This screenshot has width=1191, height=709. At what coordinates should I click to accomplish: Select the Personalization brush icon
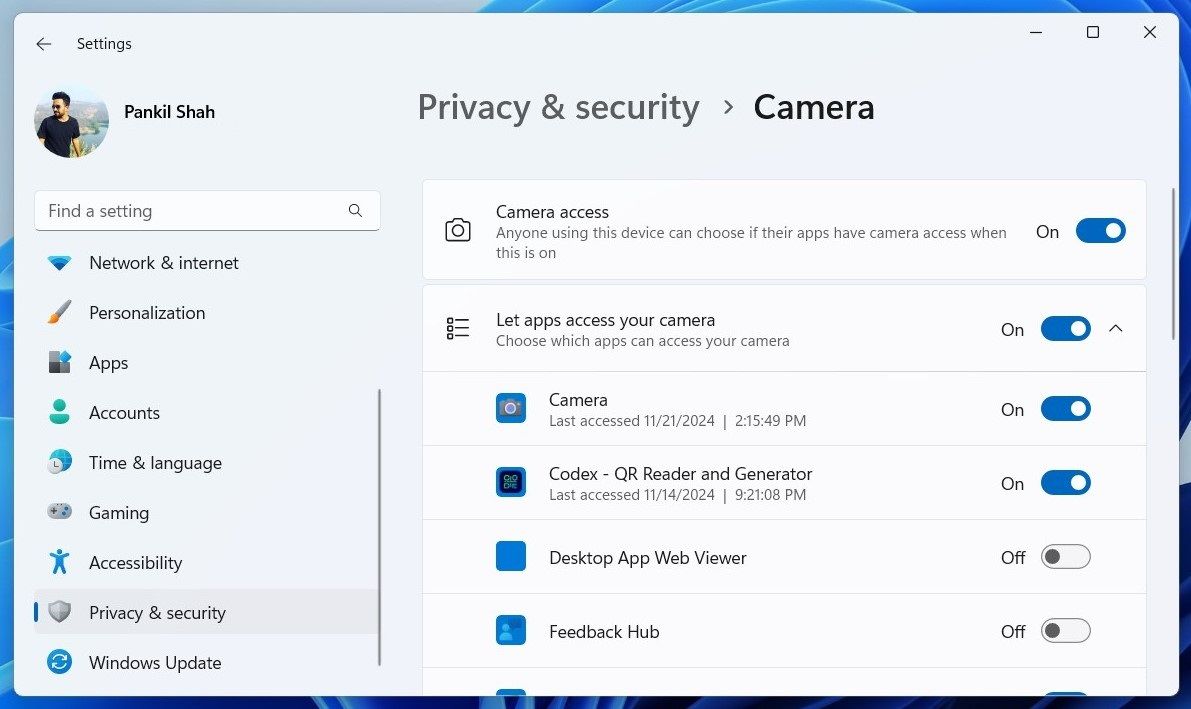coord(60,312)
